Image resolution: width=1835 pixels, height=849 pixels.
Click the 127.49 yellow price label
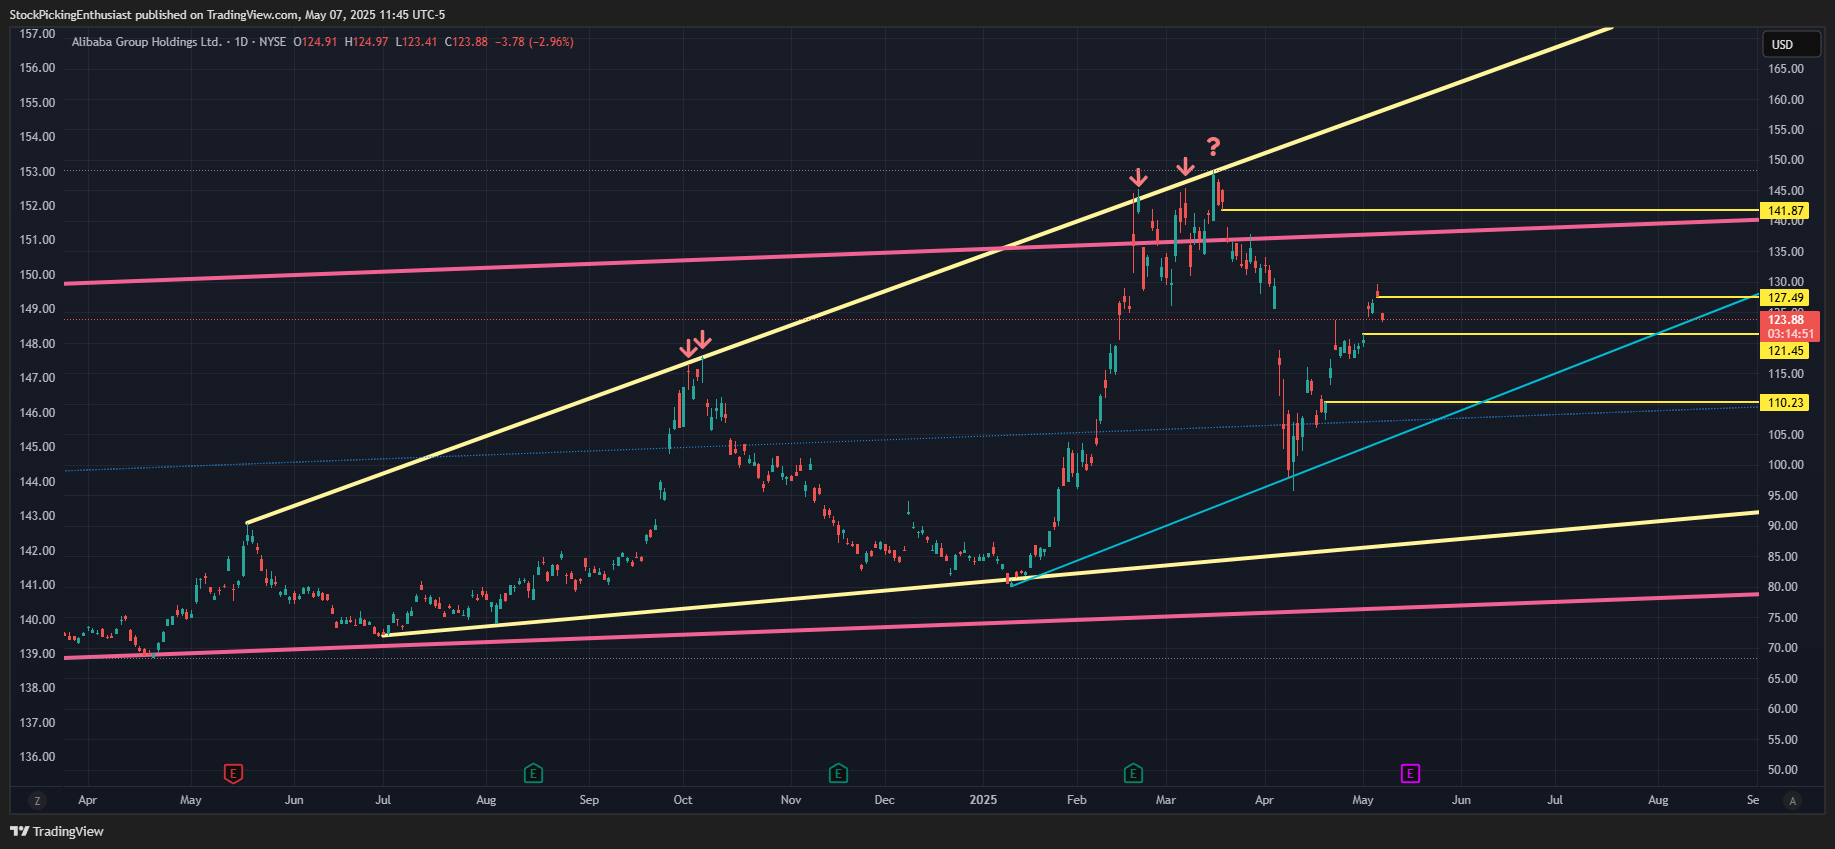pyautogui.click(x=1785, y=298)
